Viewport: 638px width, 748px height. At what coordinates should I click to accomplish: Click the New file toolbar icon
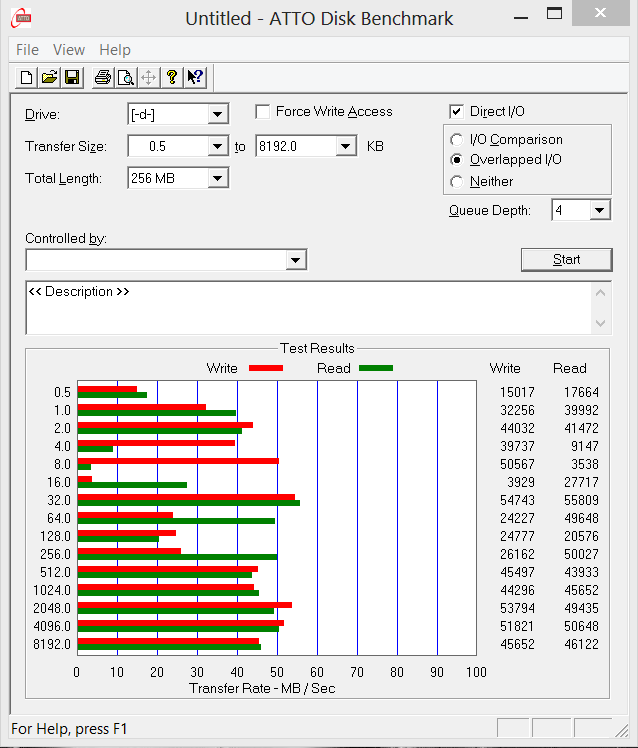click(27, 77)
